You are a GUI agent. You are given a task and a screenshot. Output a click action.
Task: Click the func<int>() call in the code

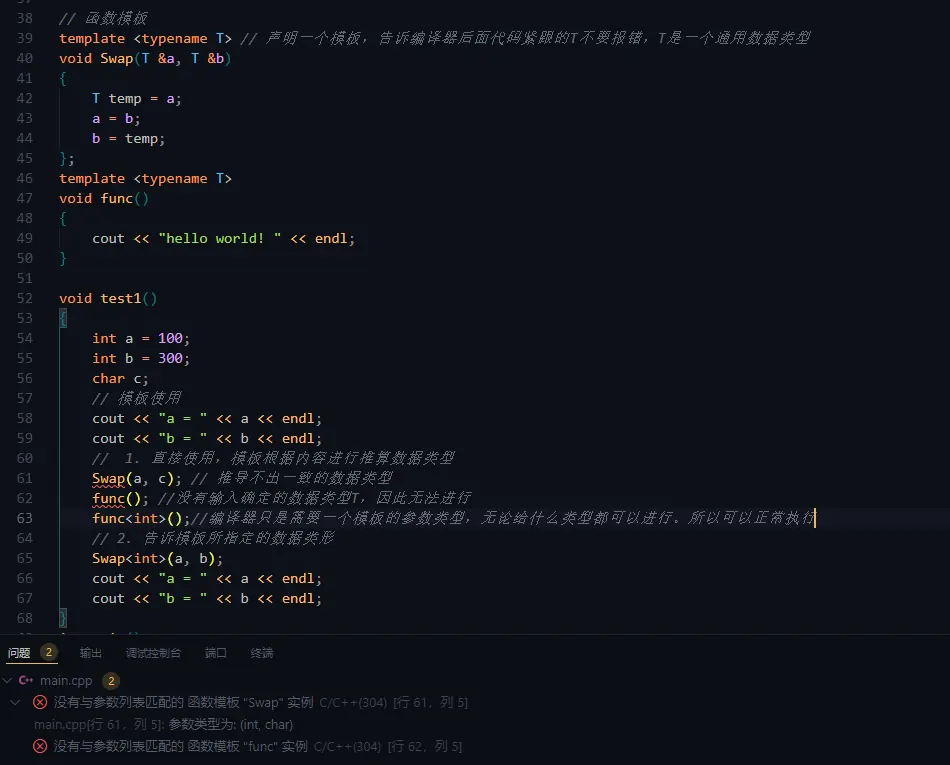click(x=141, y=518)
